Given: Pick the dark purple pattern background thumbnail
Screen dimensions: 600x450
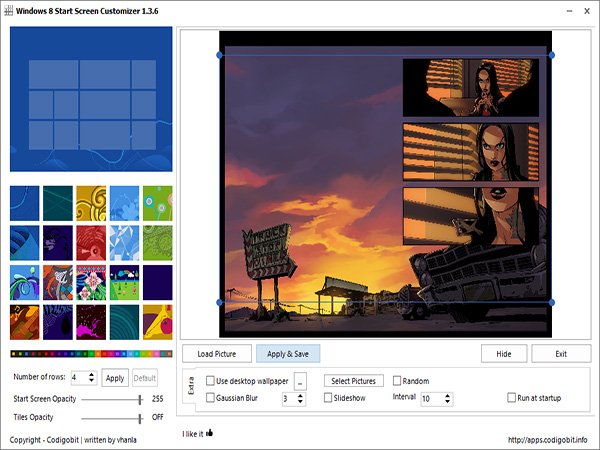Looking at the screenshot, I should (58, 243).
